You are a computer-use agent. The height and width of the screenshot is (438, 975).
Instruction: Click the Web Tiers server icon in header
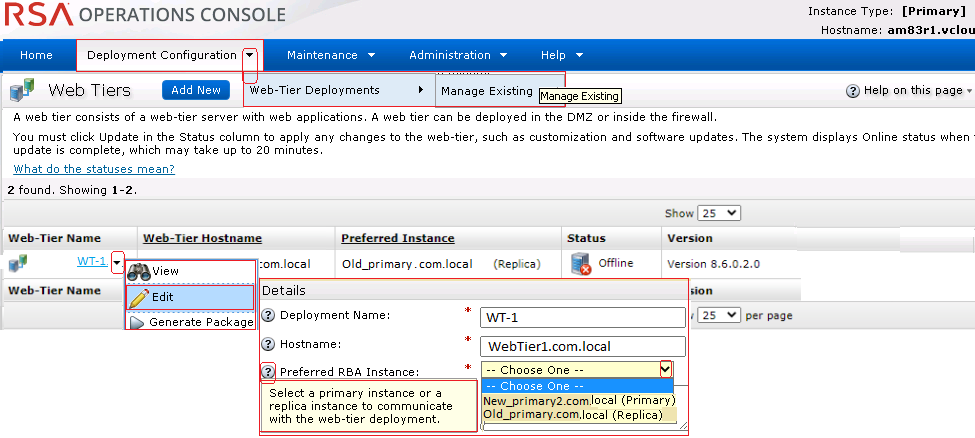click(22, 91)
